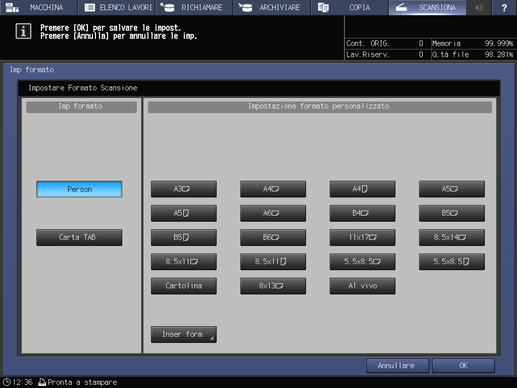
Task: Open the MACCHINA tab
Action: 39,7
